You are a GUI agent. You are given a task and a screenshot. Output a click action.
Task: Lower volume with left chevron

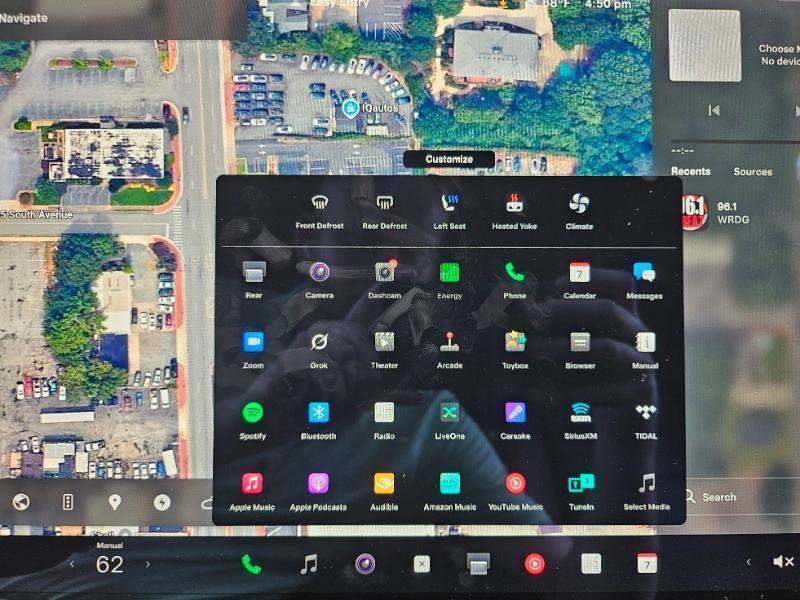[x=748, y=562]
